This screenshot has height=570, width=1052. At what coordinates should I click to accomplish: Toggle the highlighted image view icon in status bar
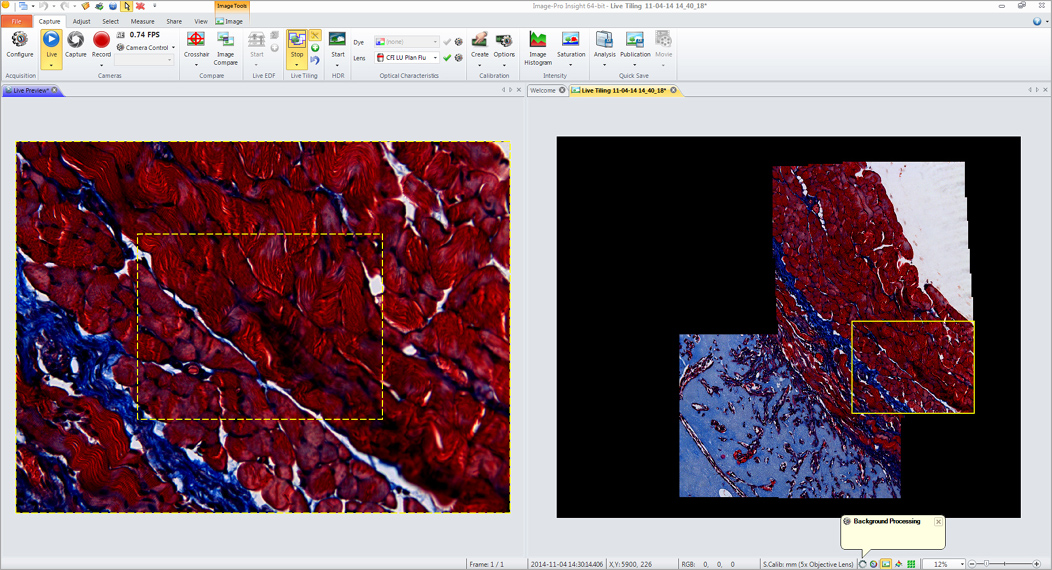(x=886, y=564)
